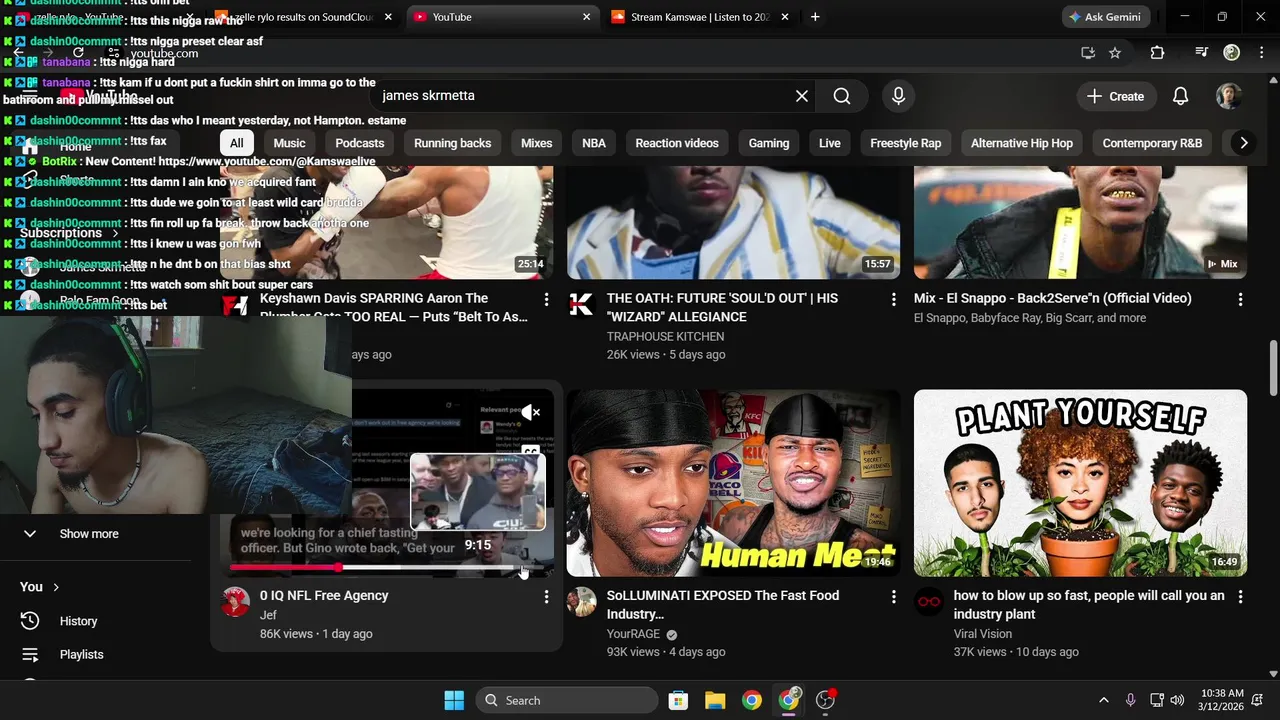Toggle captions on the hover preview

pos(531,452)
